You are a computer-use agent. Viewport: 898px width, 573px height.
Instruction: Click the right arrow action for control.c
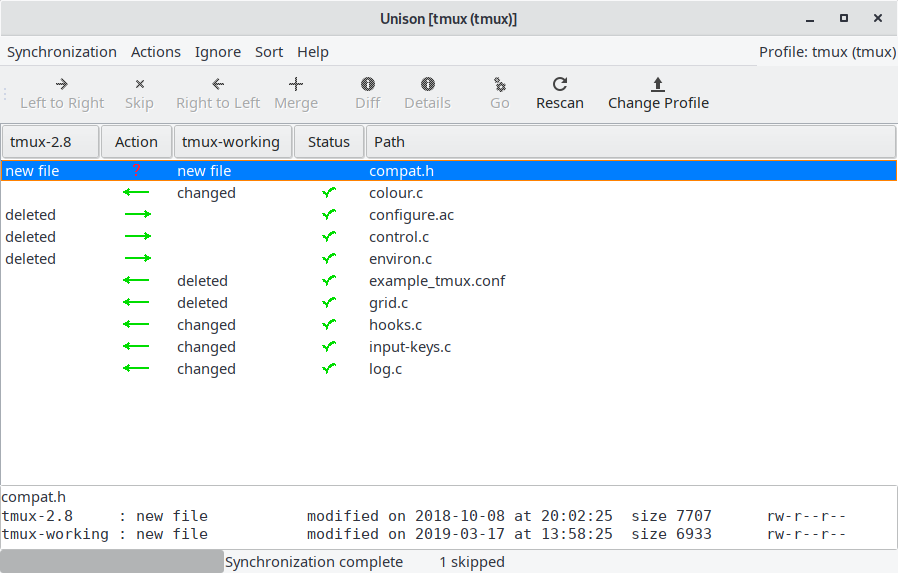tap(138, 236)
